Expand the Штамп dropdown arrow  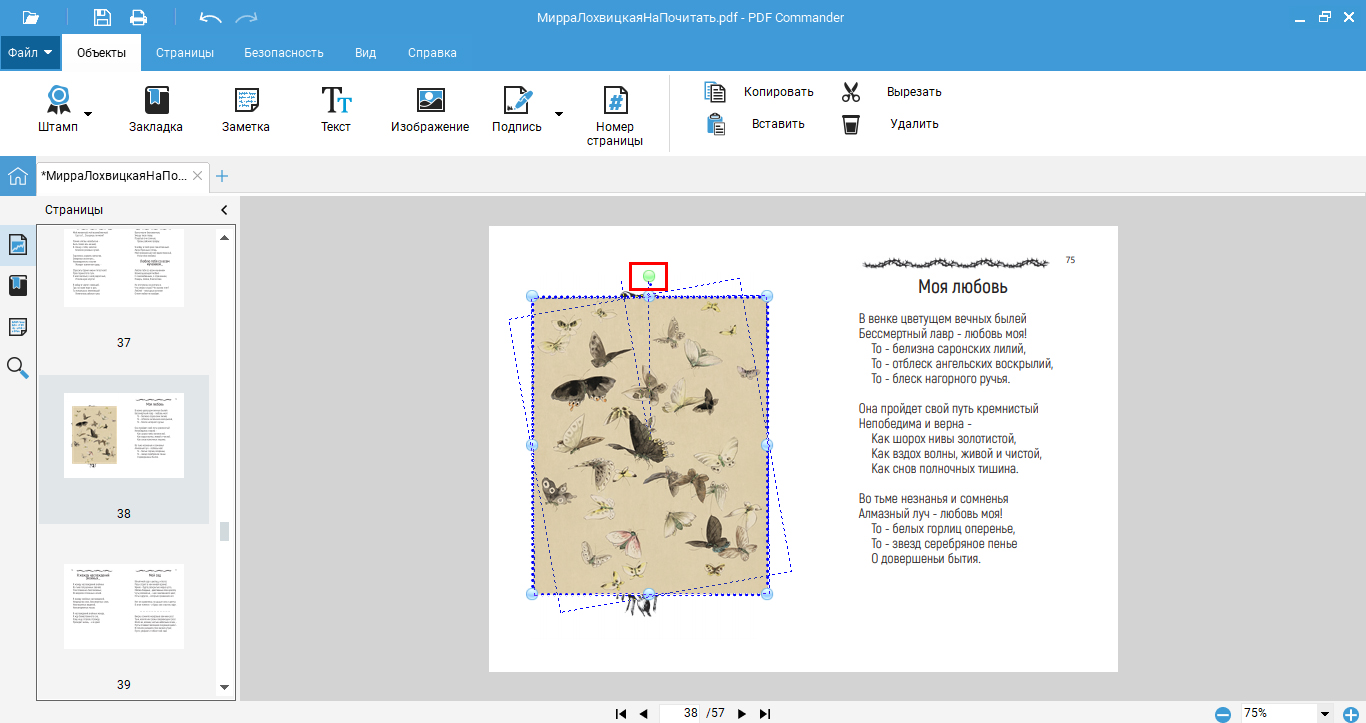(88, 114)
